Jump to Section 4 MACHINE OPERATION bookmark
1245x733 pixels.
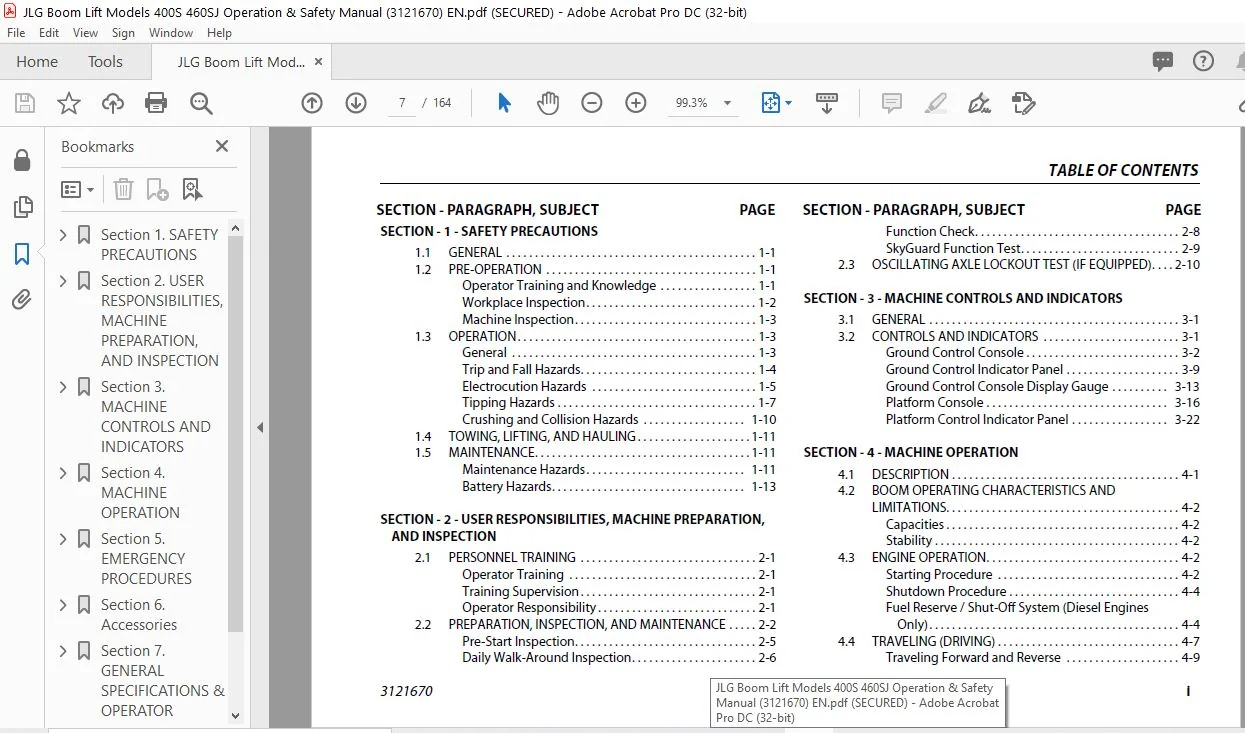click(x=140, y=492)
